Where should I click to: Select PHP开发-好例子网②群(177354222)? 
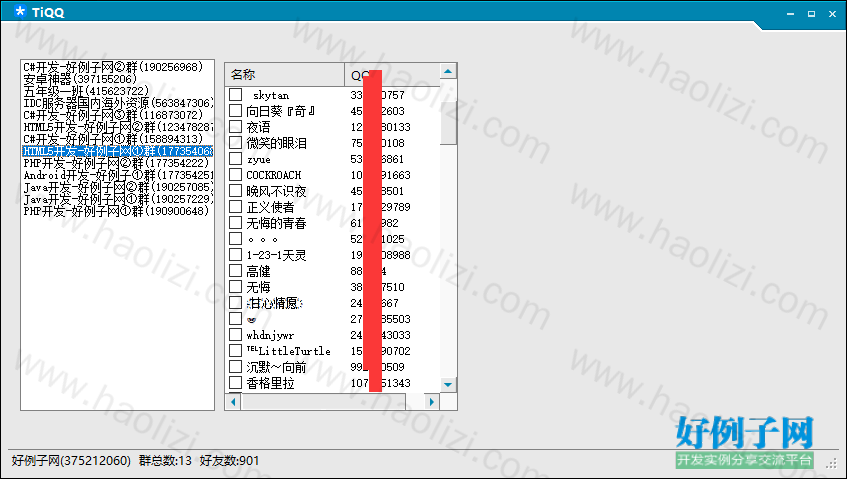click(x=116, y=163)
